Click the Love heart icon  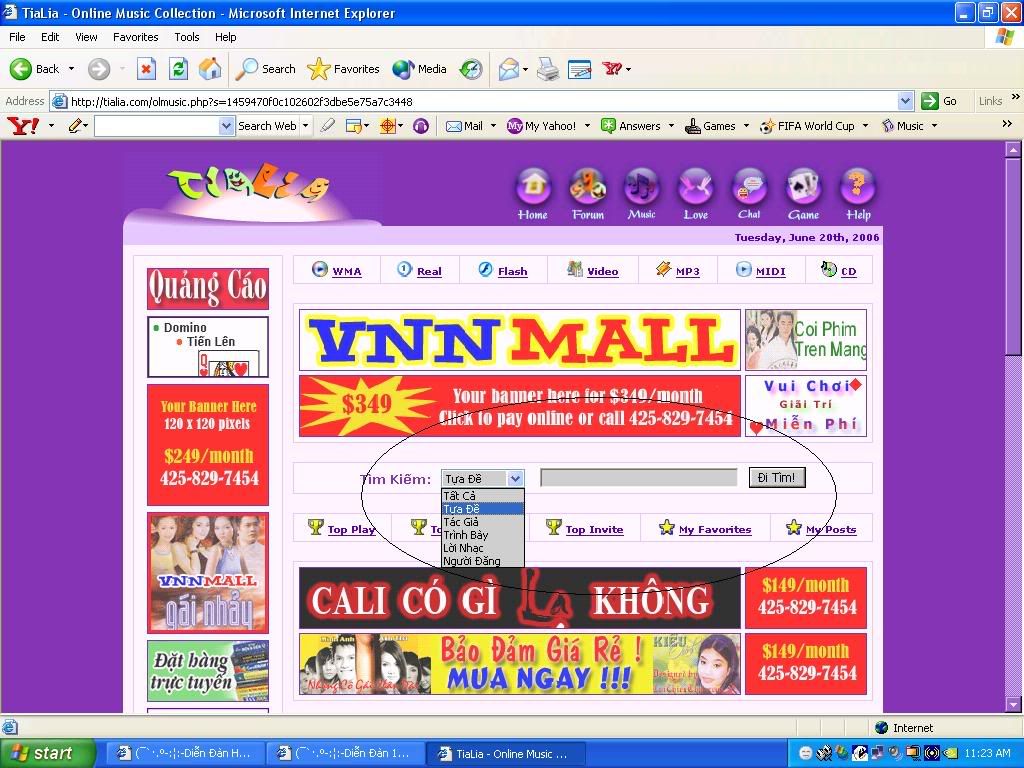pos(695,187)
